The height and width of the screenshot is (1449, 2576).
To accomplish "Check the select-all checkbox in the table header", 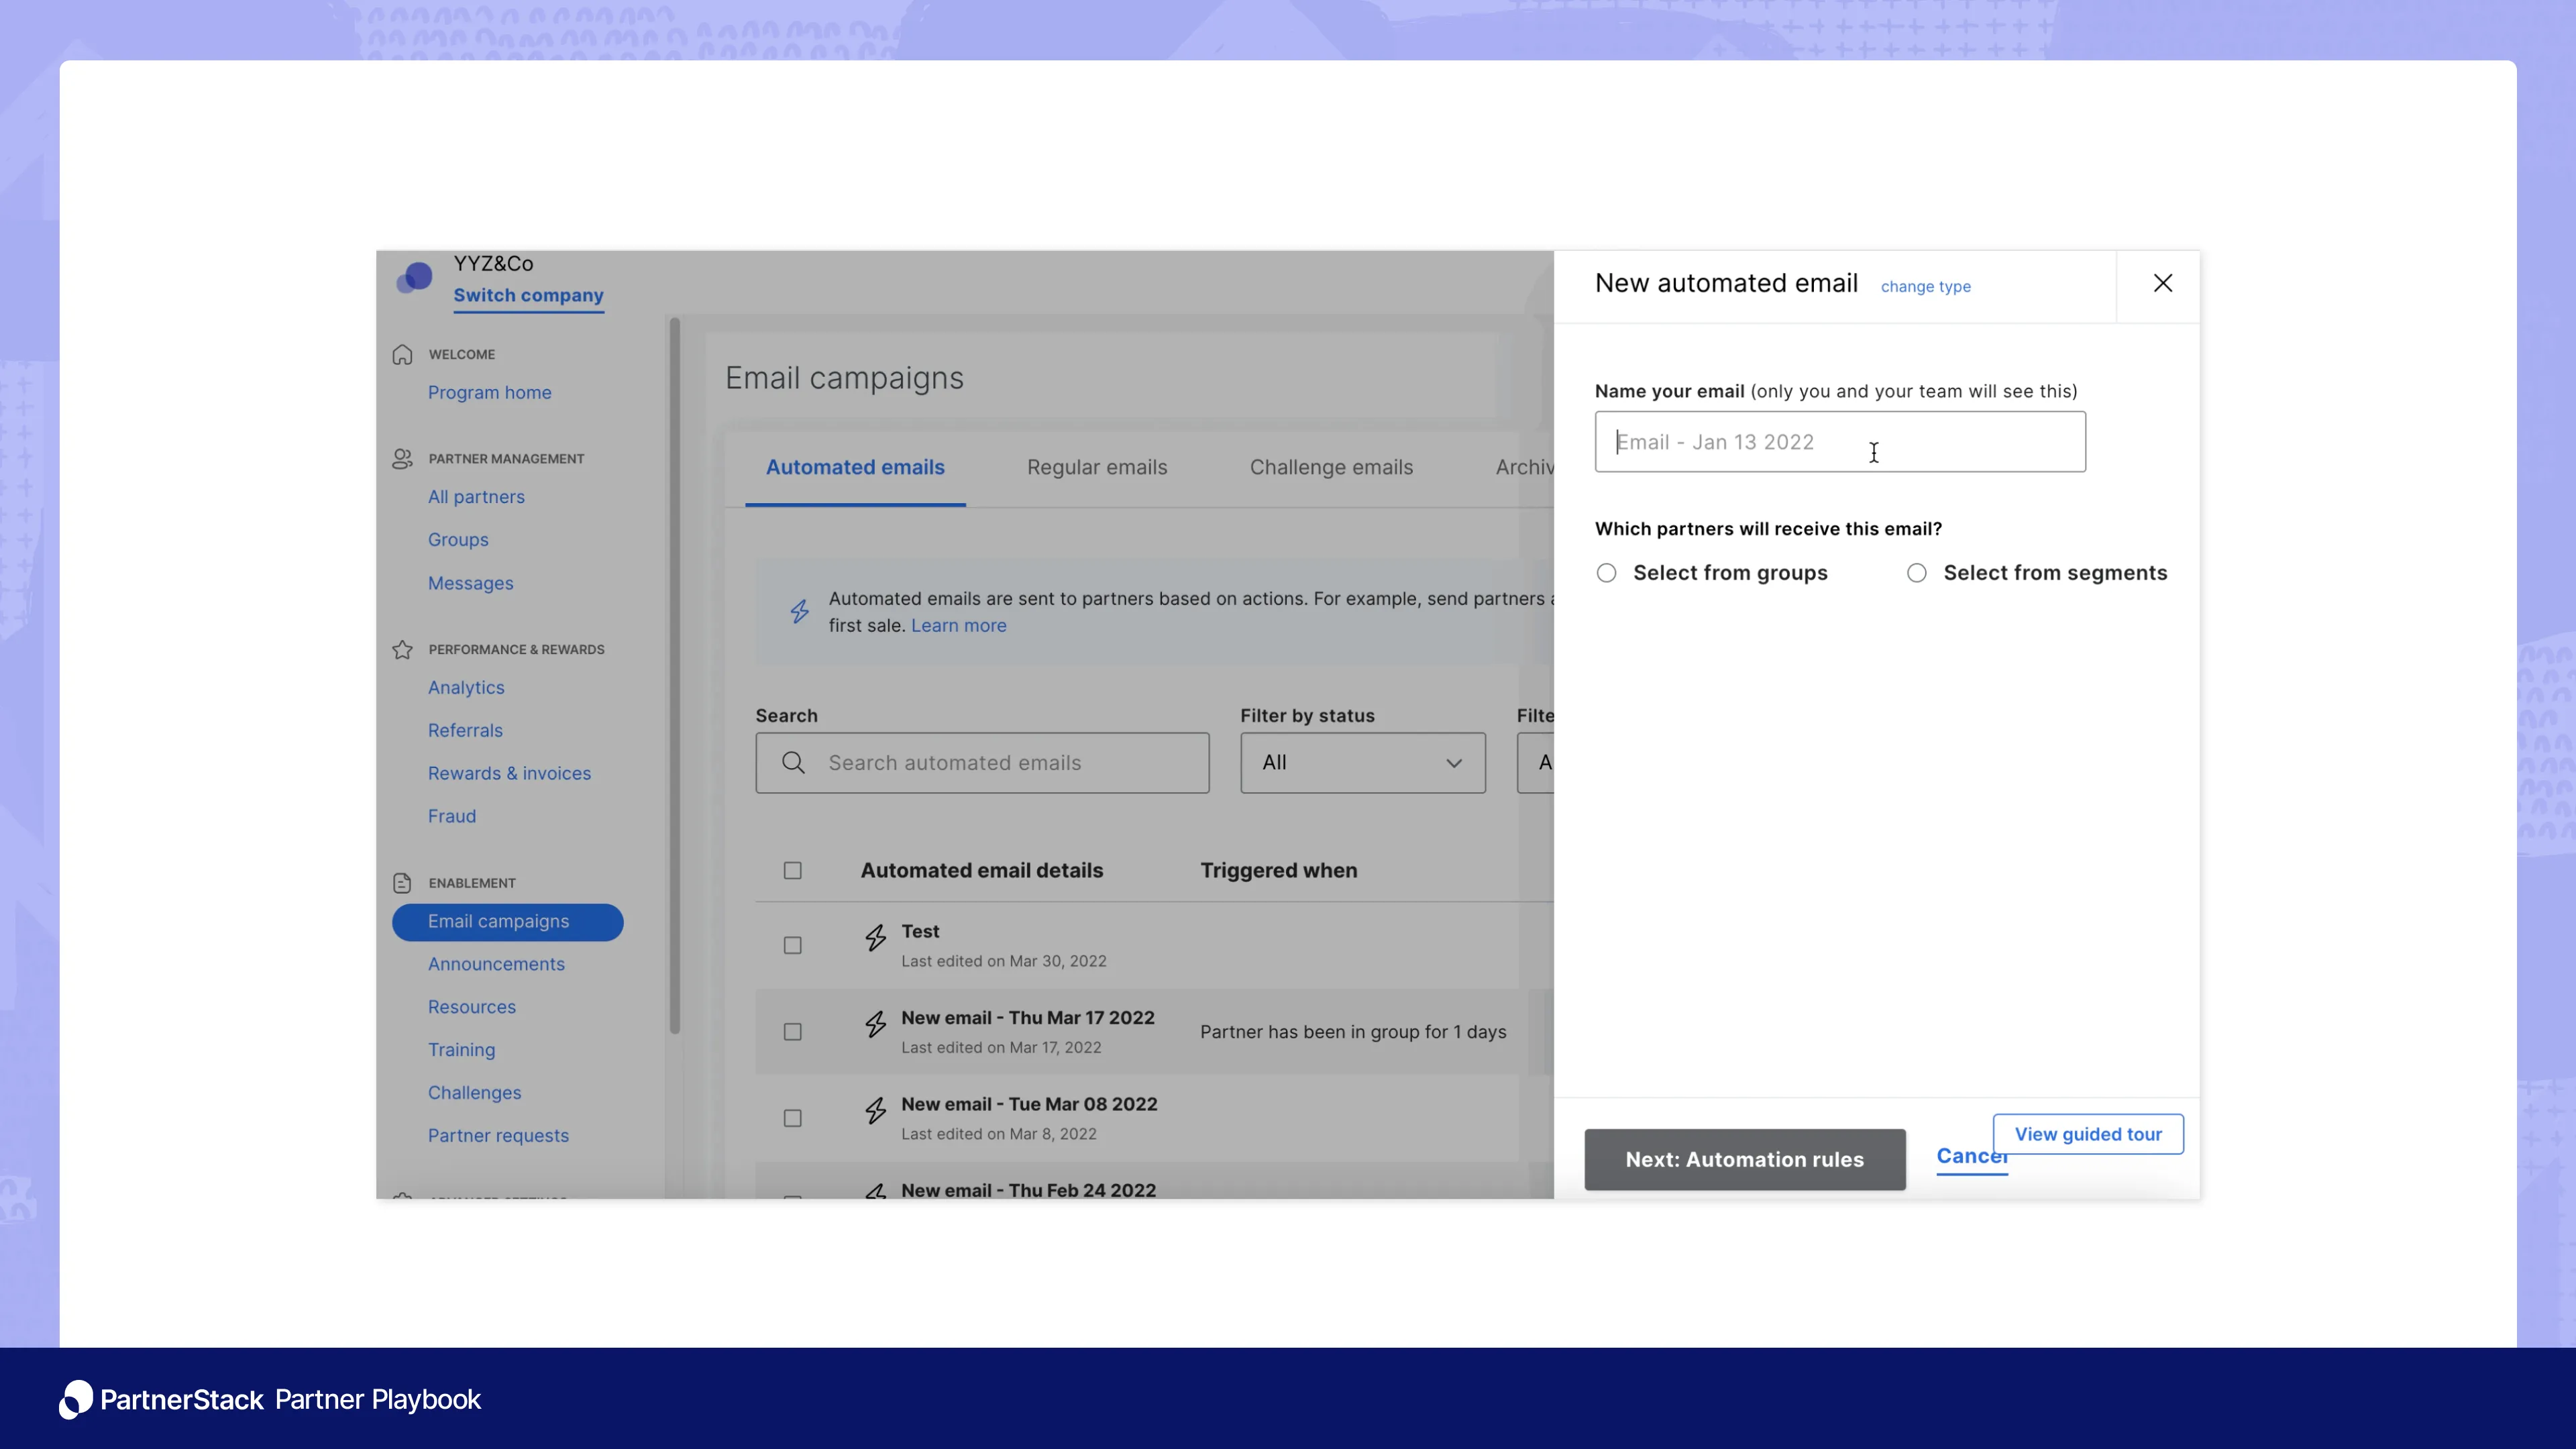I will [793, 870].
